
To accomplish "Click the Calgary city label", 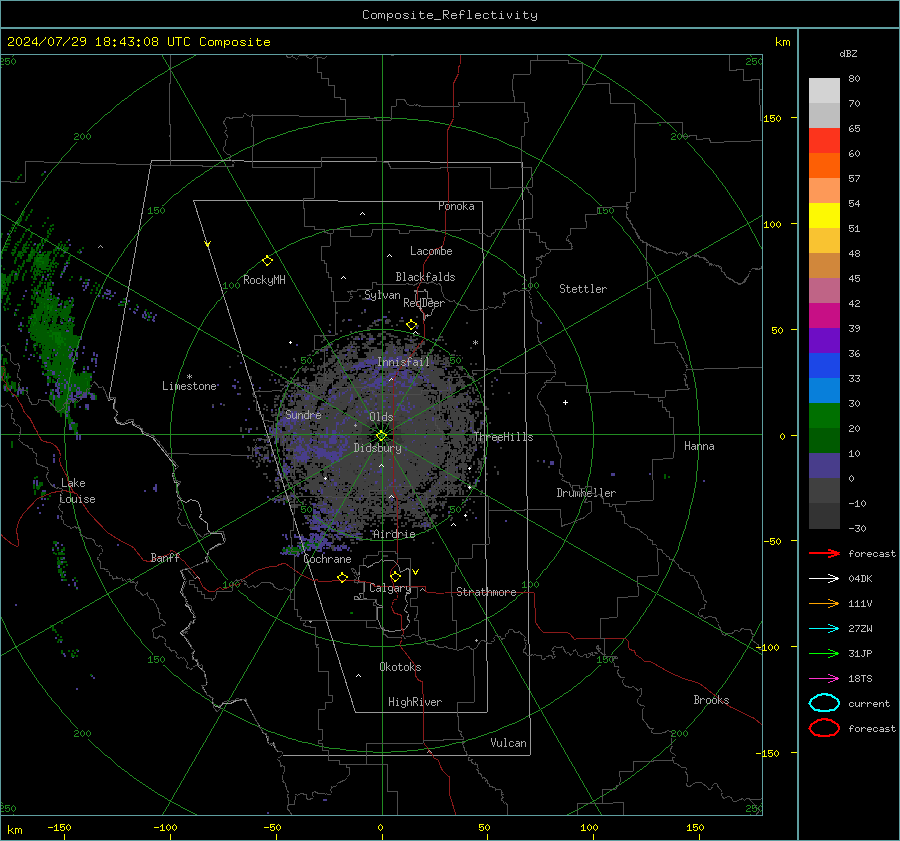I will (x=390, y=588).
